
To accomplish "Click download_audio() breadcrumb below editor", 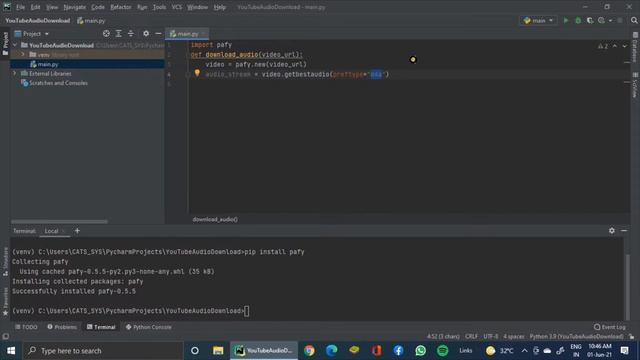I will click(215, 219).
